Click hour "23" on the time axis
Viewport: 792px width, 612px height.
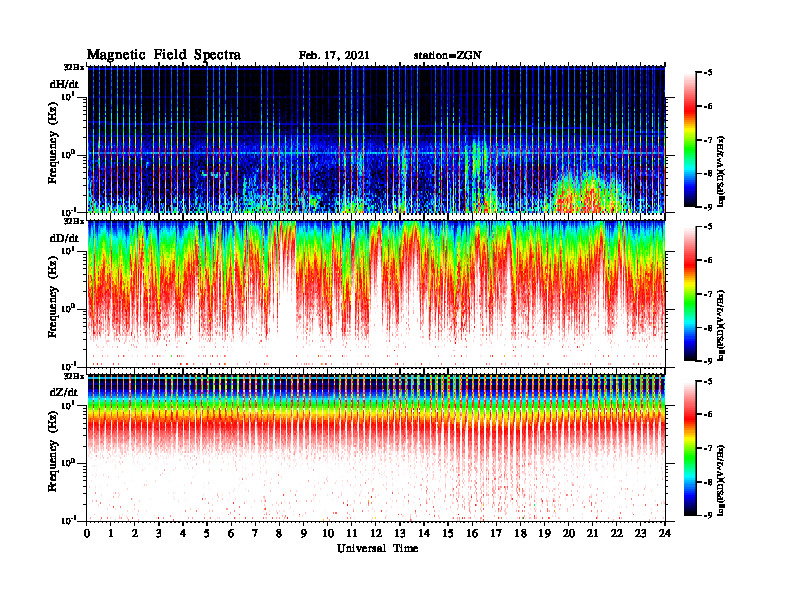pos(640,533)
